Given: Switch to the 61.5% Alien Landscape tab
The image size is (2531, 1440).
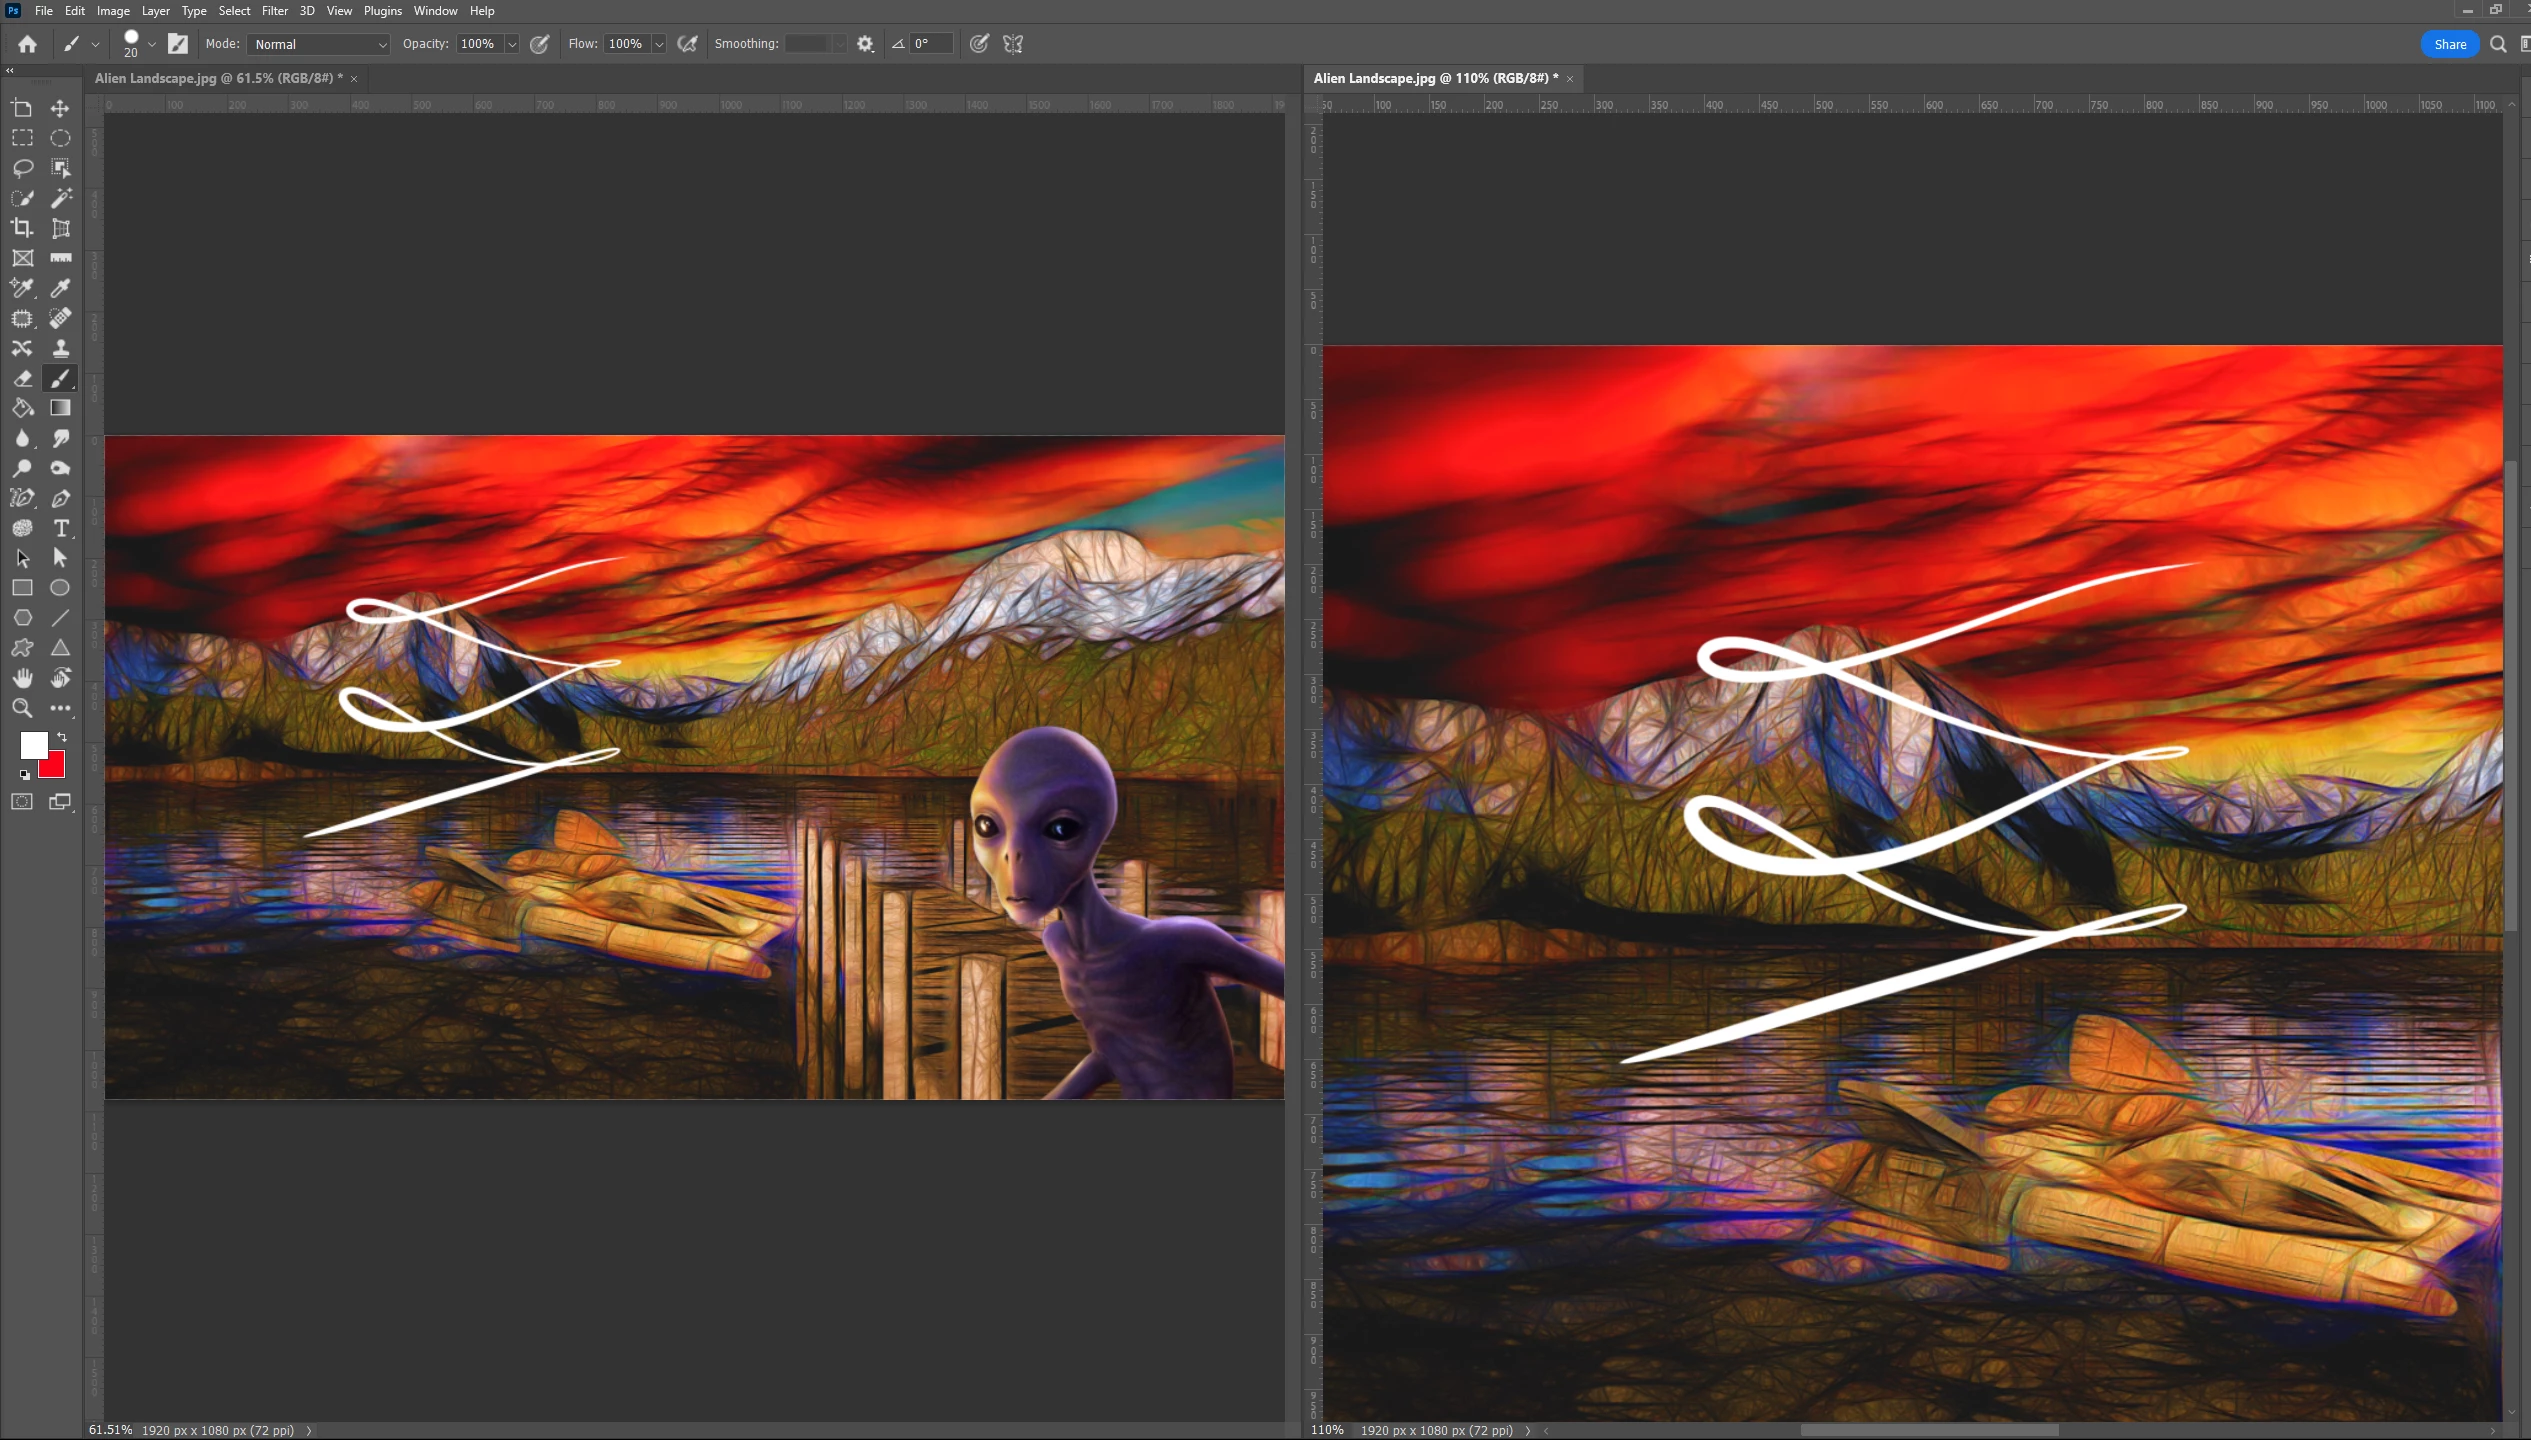Looking at the screenshot, I should click(x=218, y=78).
